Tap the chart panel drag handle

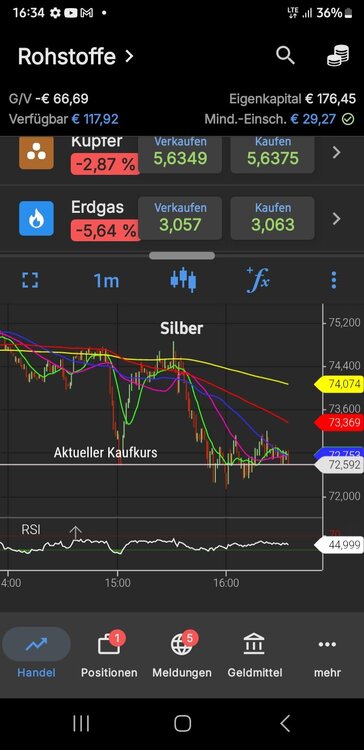(182, 255)
